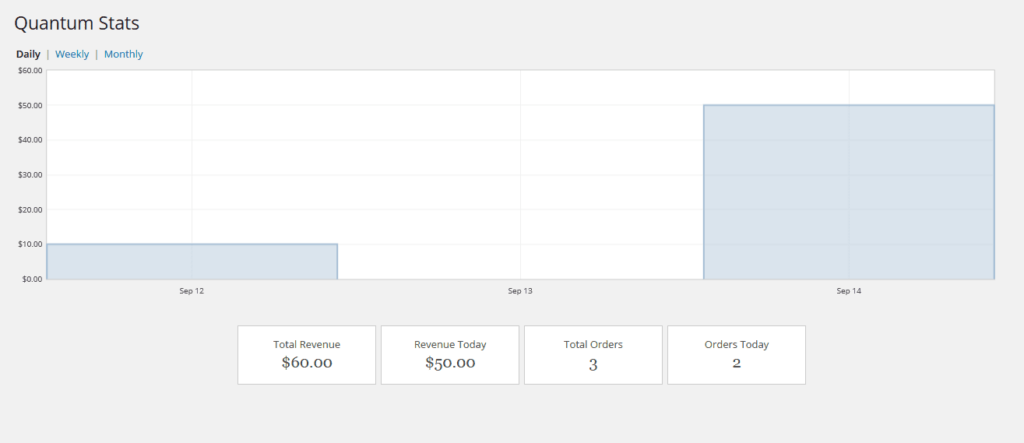Click the $0.00 y-axis label
Image resolution: width=1024 pixels, height=443 pixels.
[x=33, y=279]
